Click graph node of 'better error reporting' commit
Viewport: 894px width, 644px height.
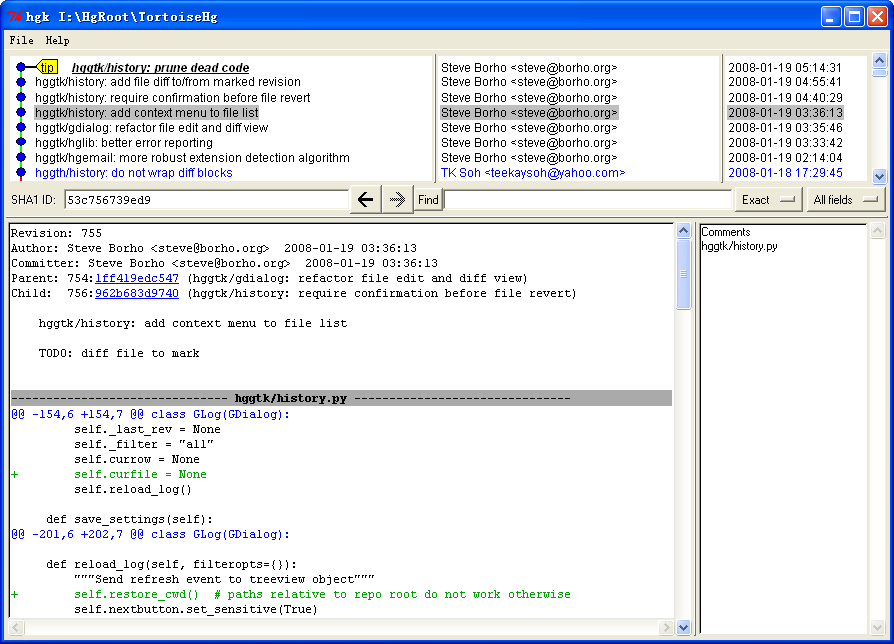tap(21, 142)
